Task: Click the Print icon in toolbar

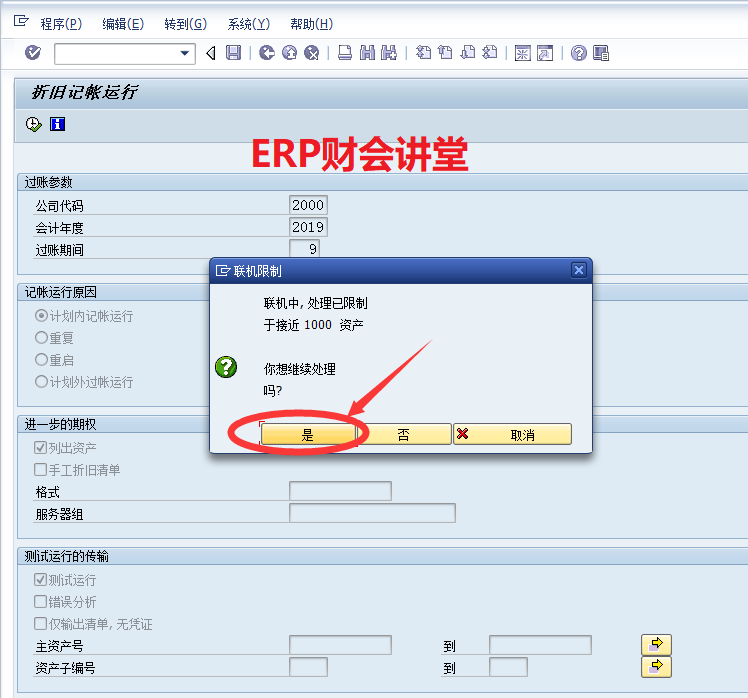Action: click(345, 53)
